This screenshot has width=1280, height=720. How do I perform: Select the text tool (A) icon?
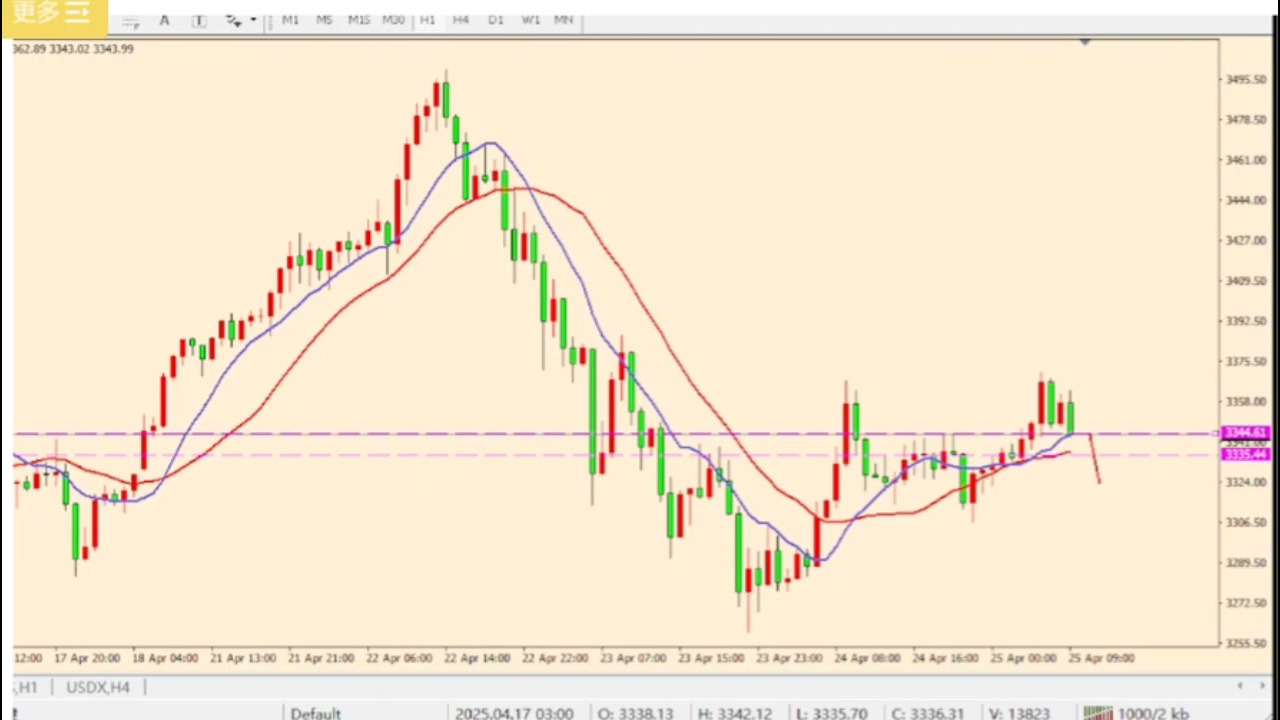click(164, 20)
